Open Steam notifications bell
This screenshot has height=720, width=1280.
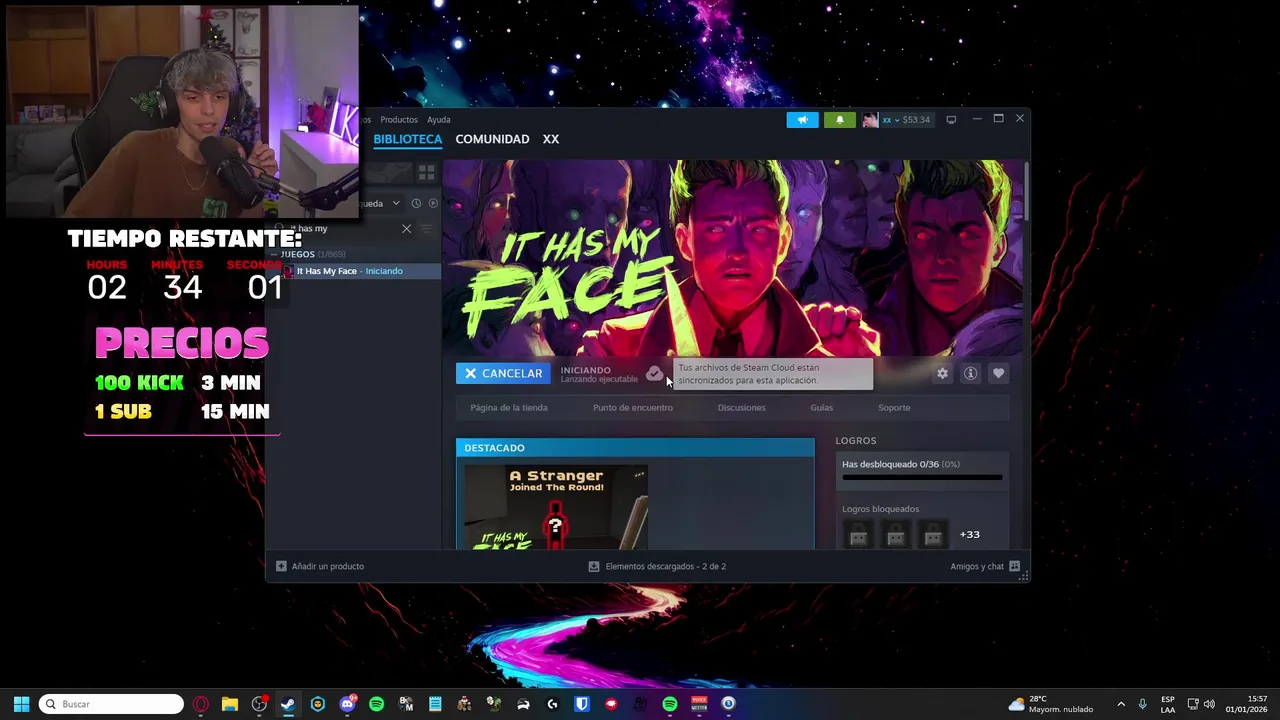click(x=839, y=120)
